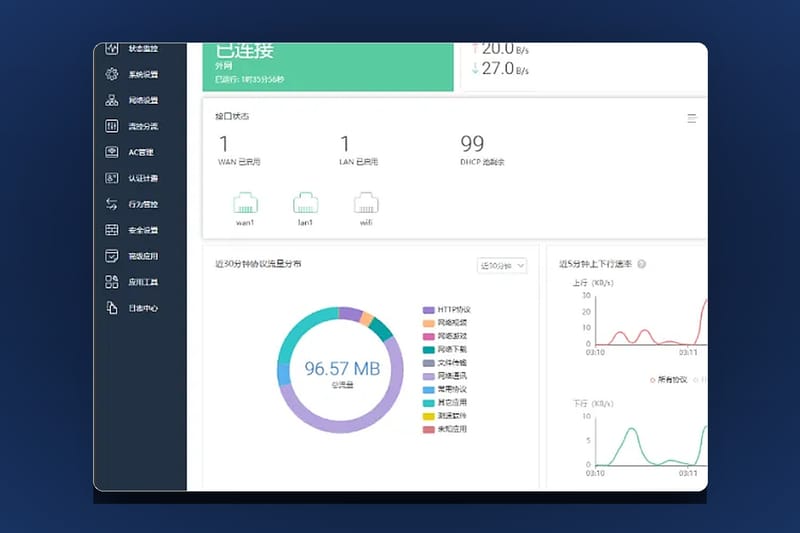Open the AC管理 sidebar icon

click(112, 152)
